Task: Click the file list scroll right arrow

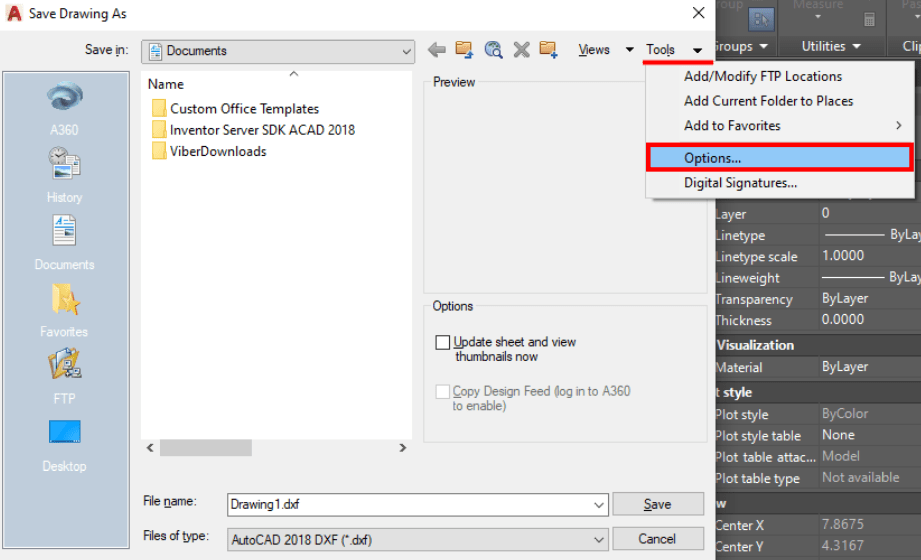Action: pyautogui.click(x=403, y=448)
